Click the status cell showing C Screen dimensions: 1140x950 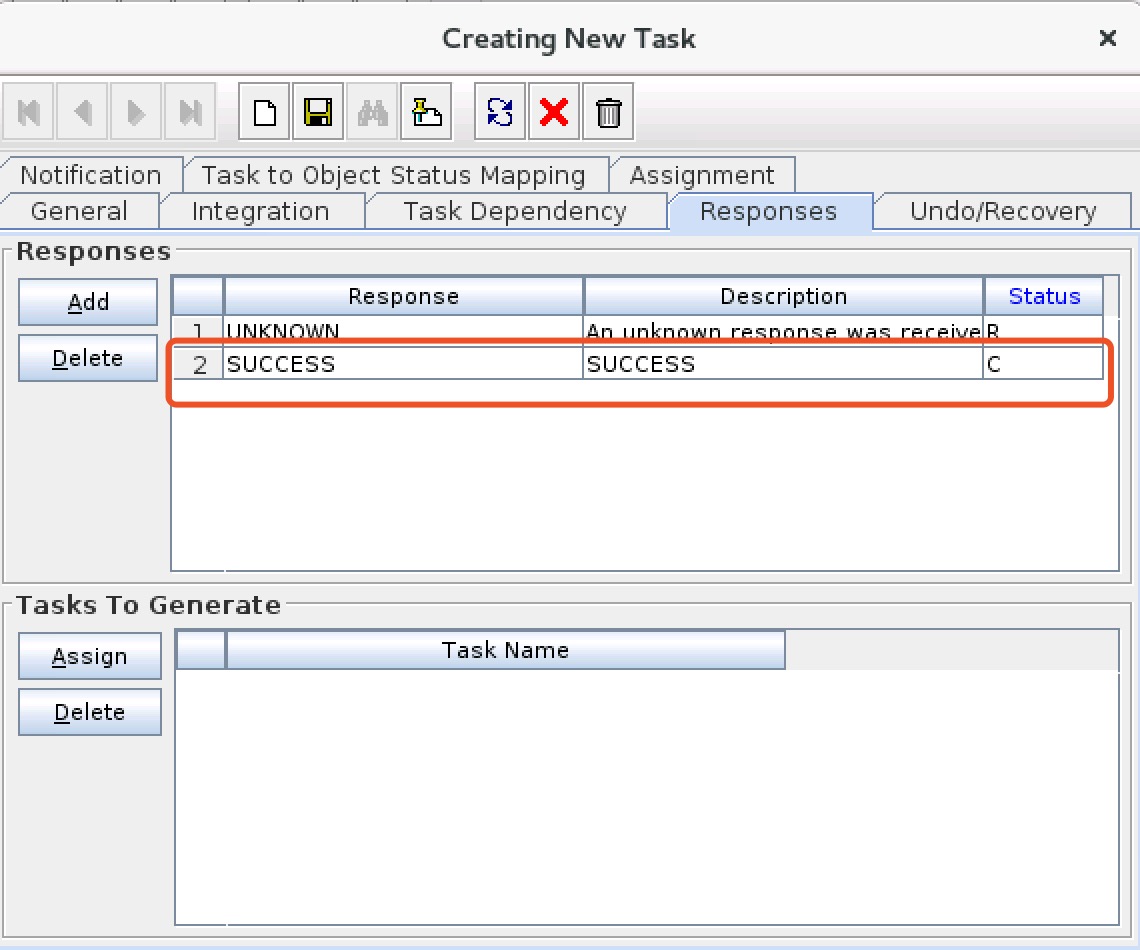1043,363
